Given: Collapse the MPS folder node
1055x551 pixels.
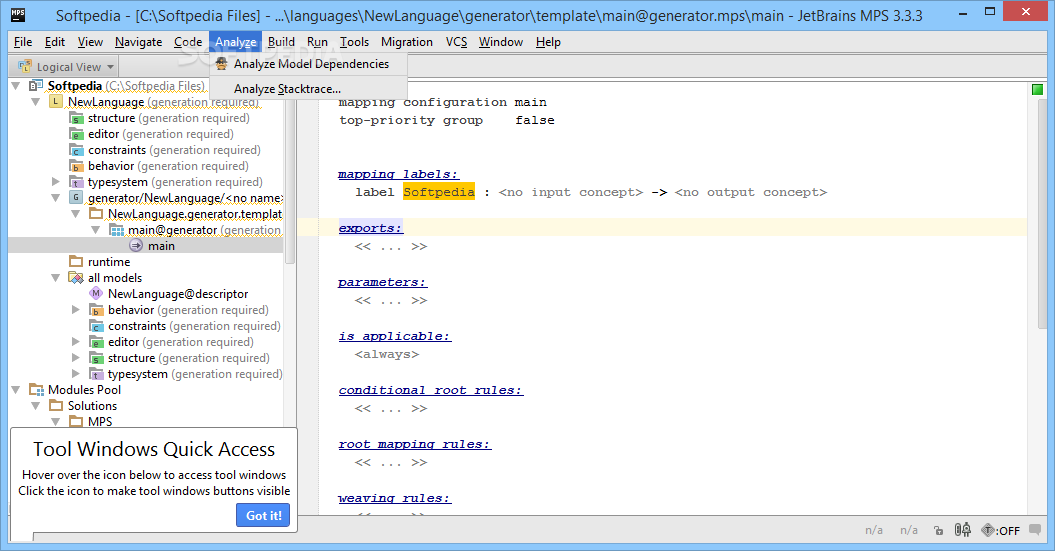Looking at the screenshot, I should pos(56,422).
